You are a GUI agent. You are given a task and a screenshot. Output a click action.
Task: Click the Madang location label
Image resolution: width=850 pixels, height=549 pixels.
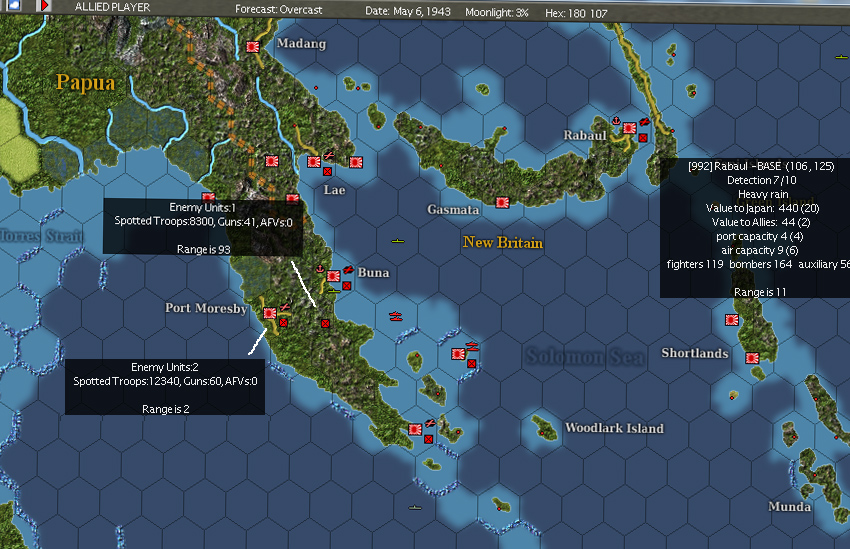[x=301, y=43]
